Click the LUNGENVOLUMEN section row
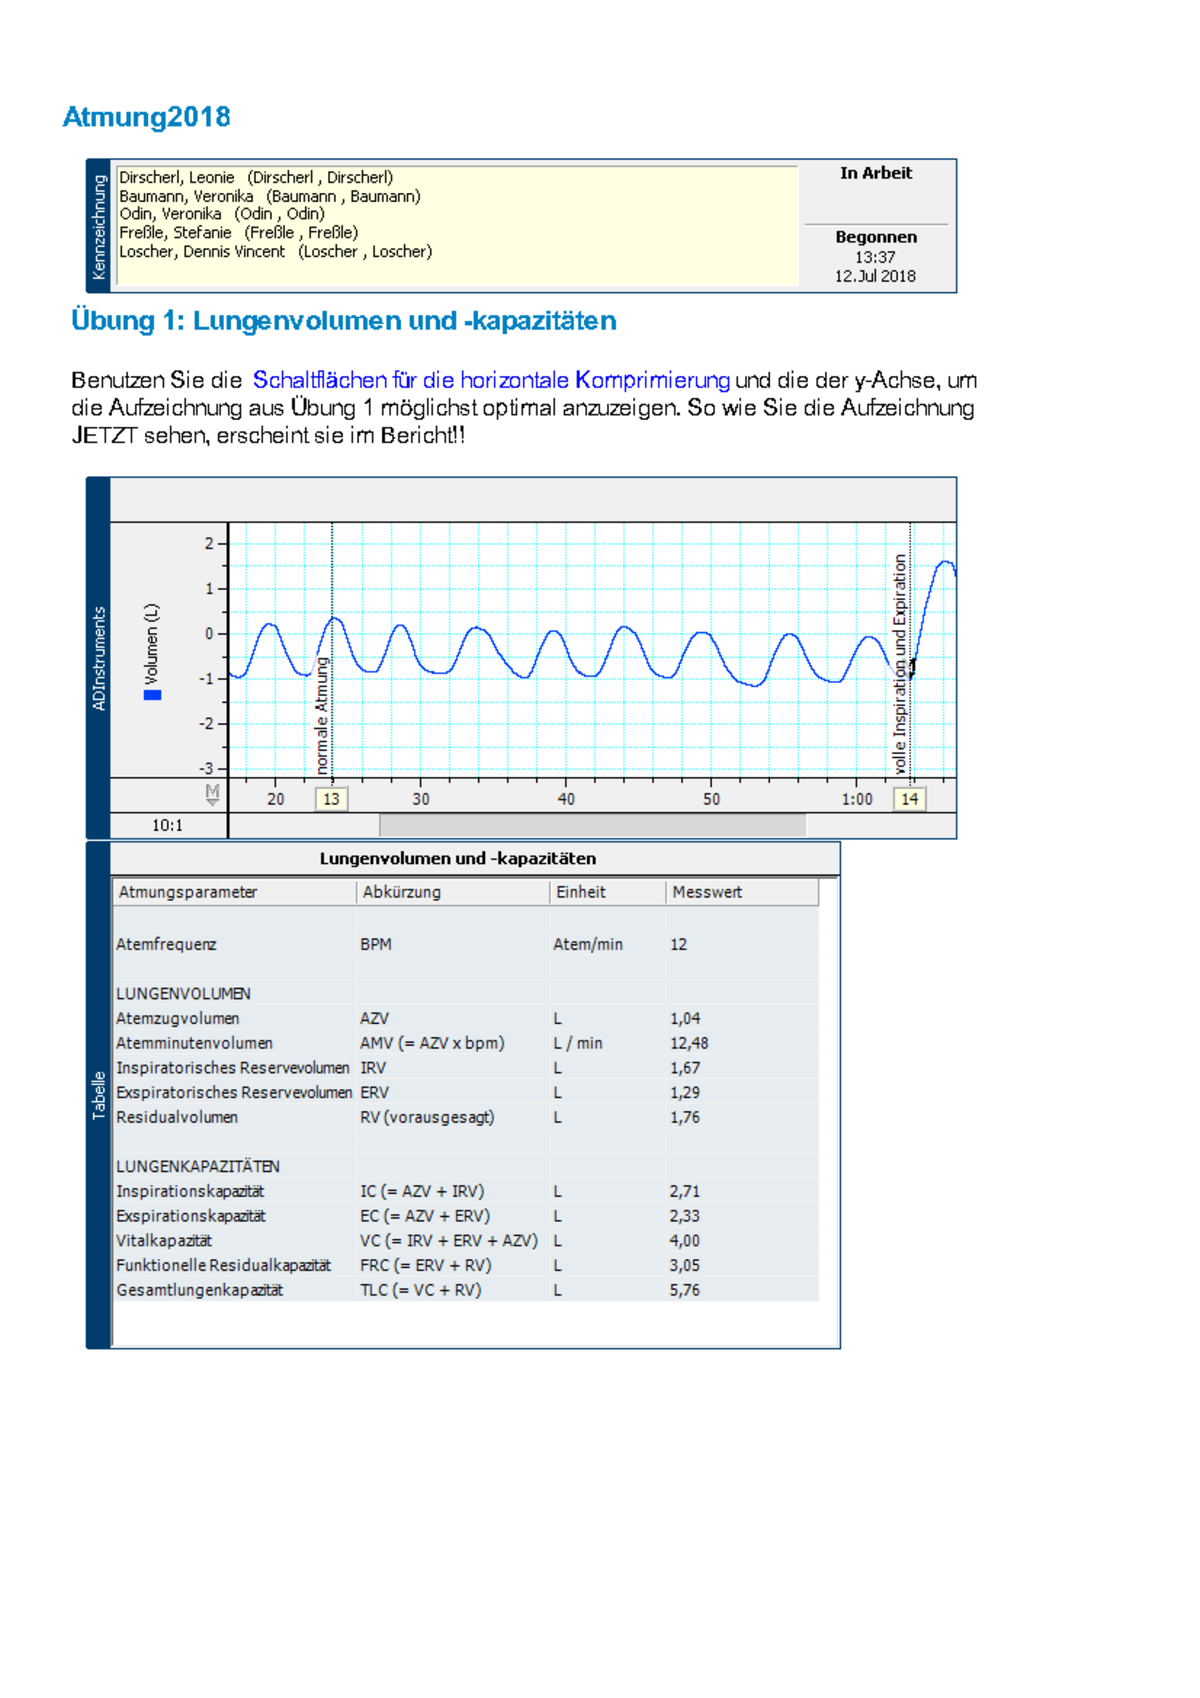 466,994
